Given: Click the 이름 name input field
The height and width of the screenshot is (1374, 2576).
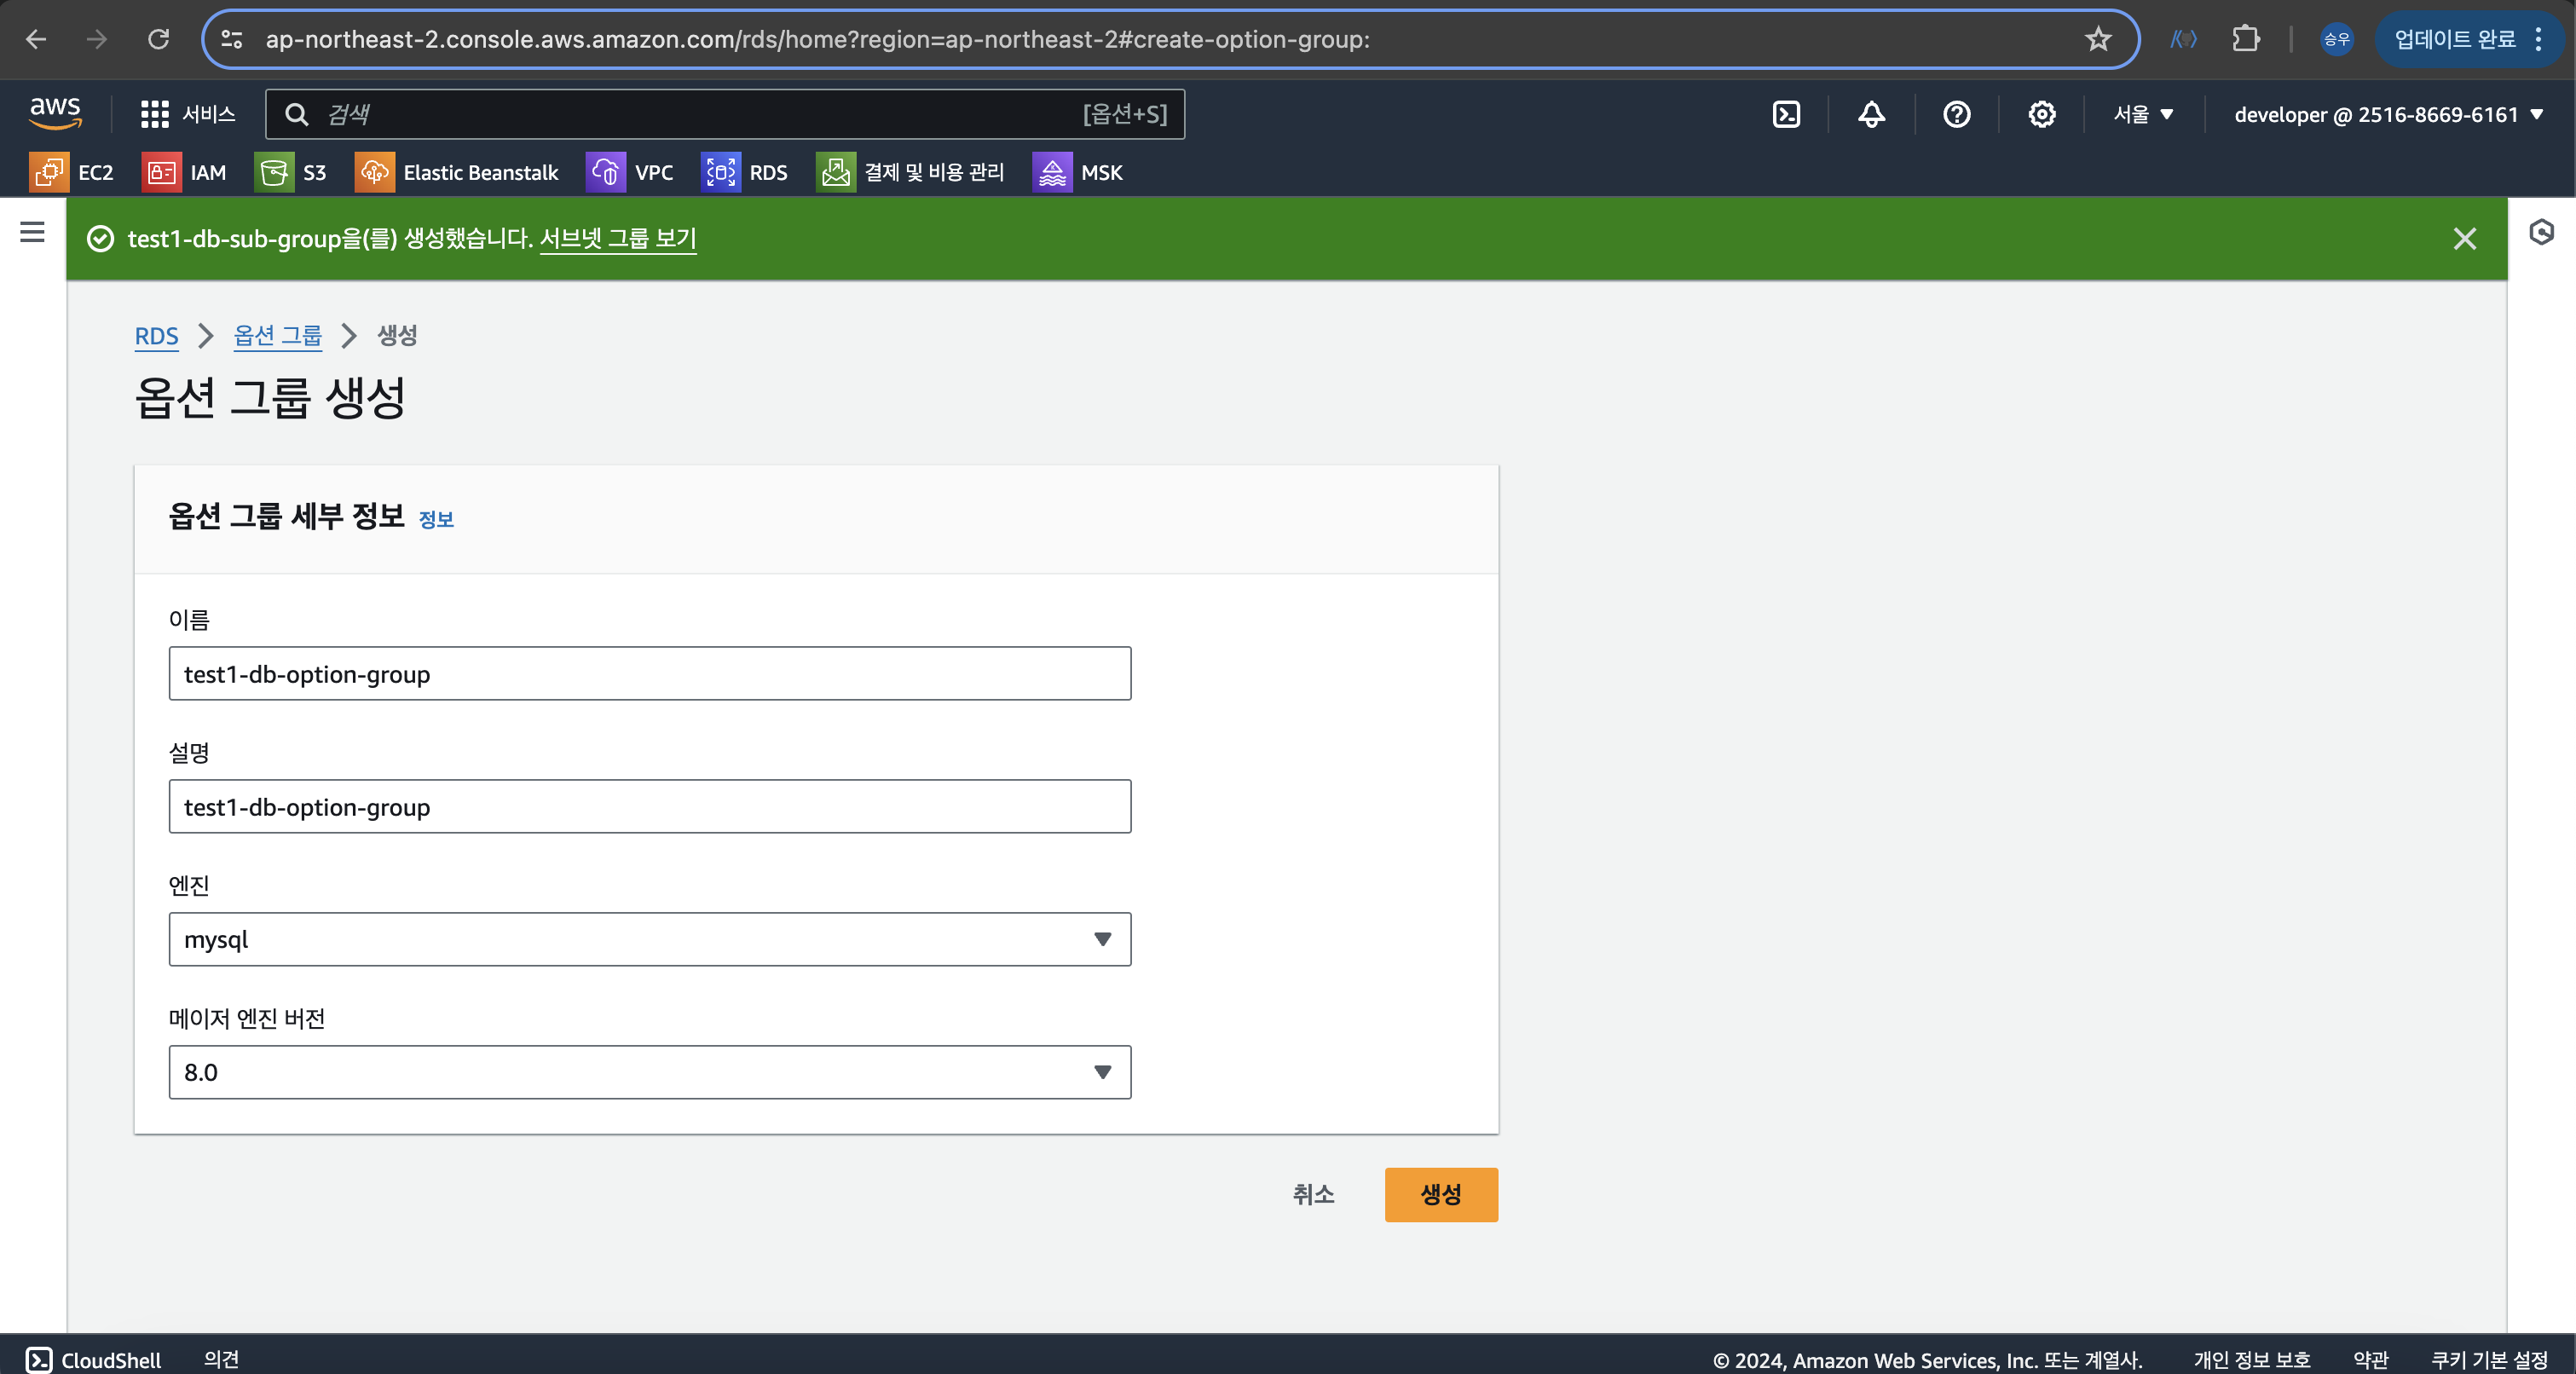Looking at the screenshot, I should [x=649, y=673].
